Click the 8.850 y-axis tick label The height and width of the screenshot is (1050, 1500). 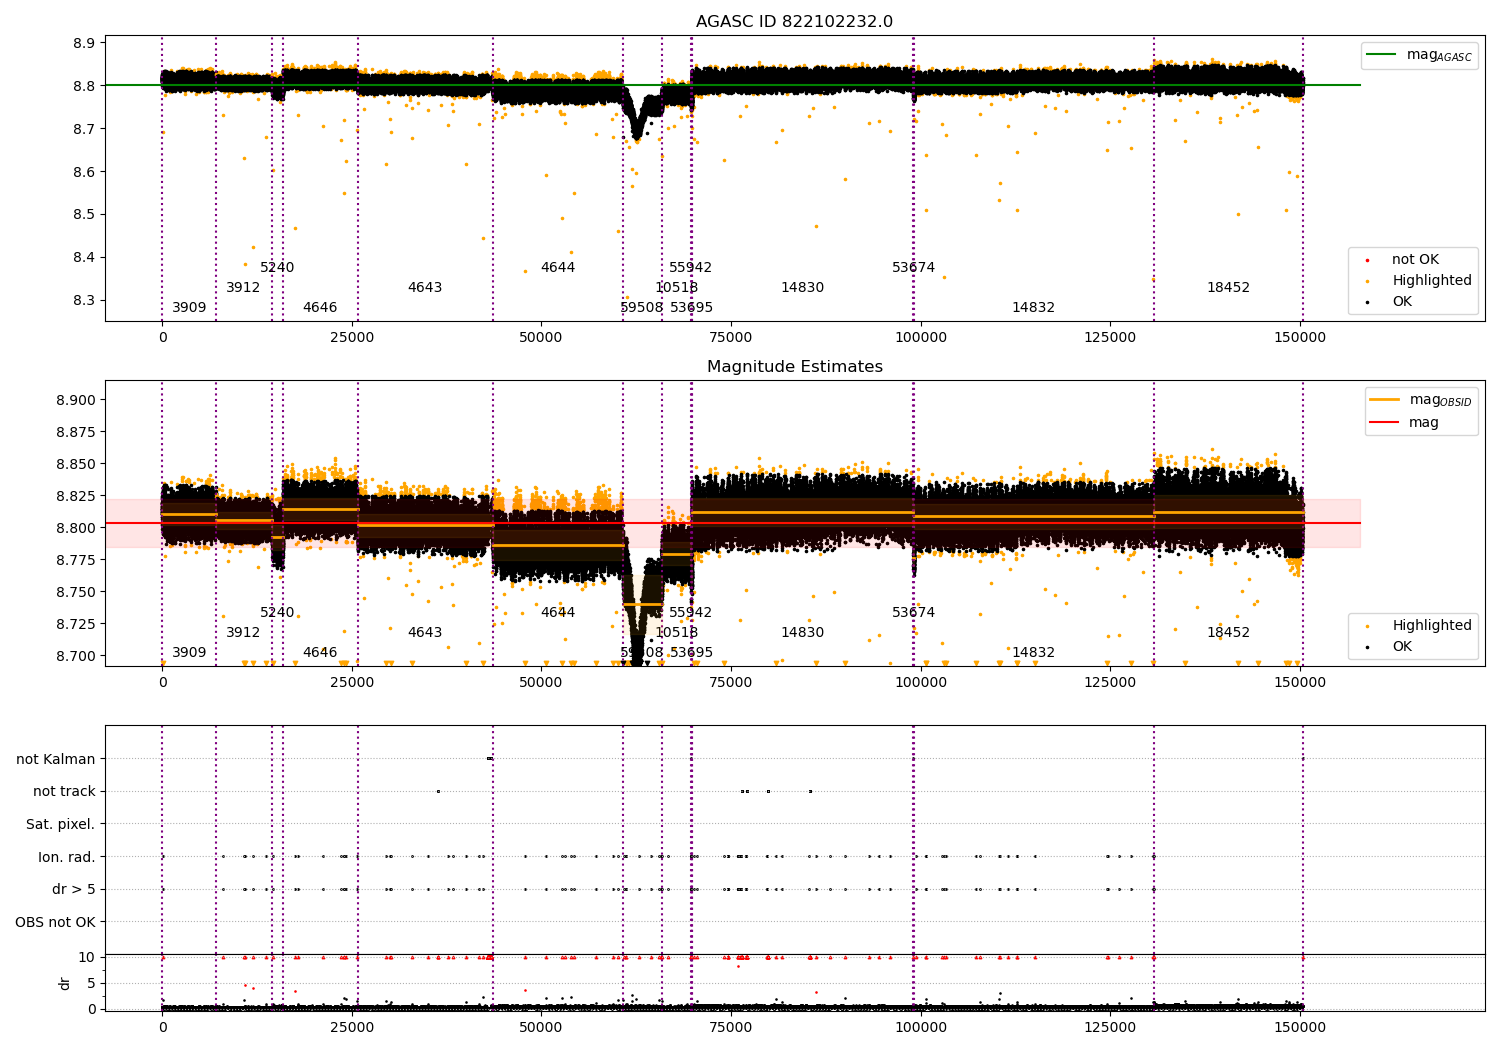(75, 464)
